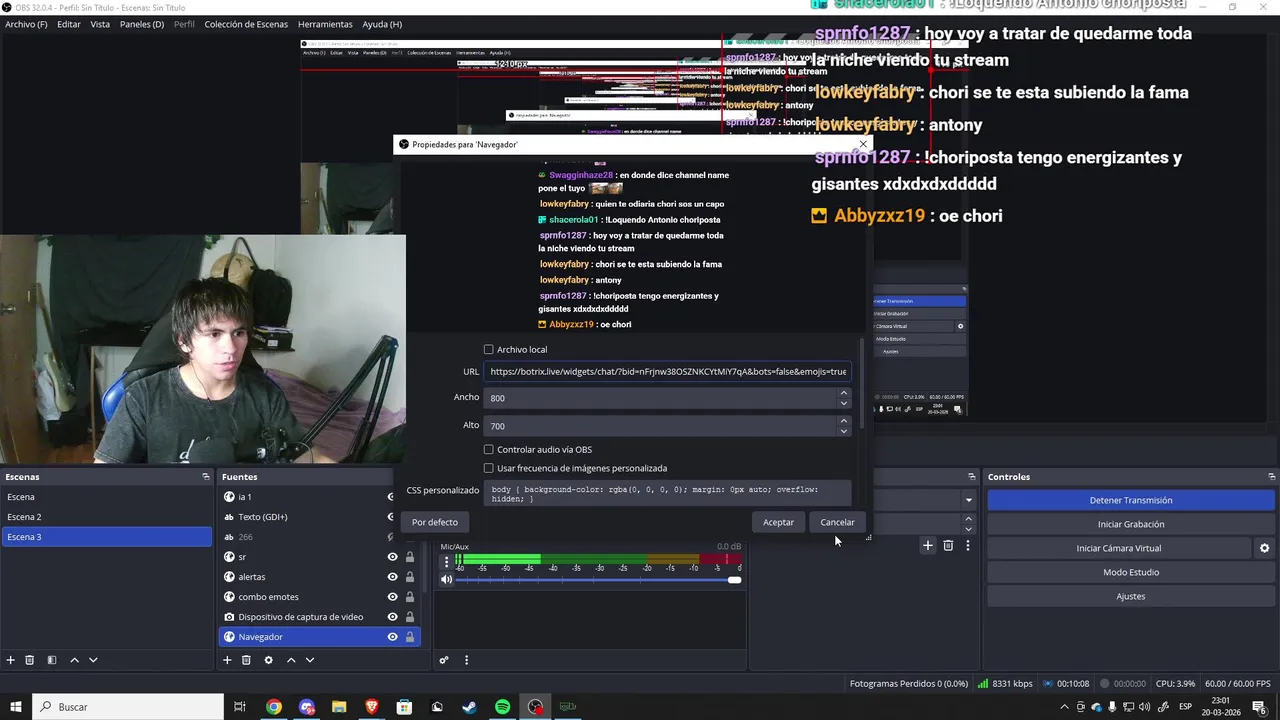Undock the Controles panel icon

pyautogui.click(x=1272, y=477)
